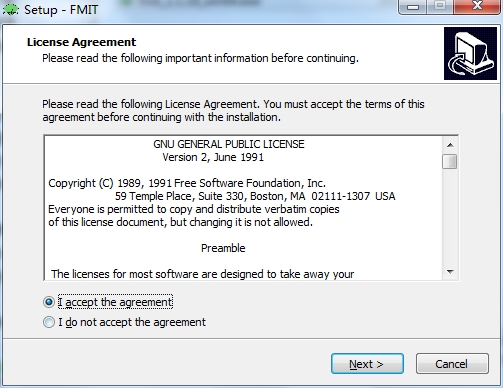Image resolution: width=503 pixels, height=388 pixels.
Task: Click the "Preamble" heading in license text
Action: tap(223, 248)
